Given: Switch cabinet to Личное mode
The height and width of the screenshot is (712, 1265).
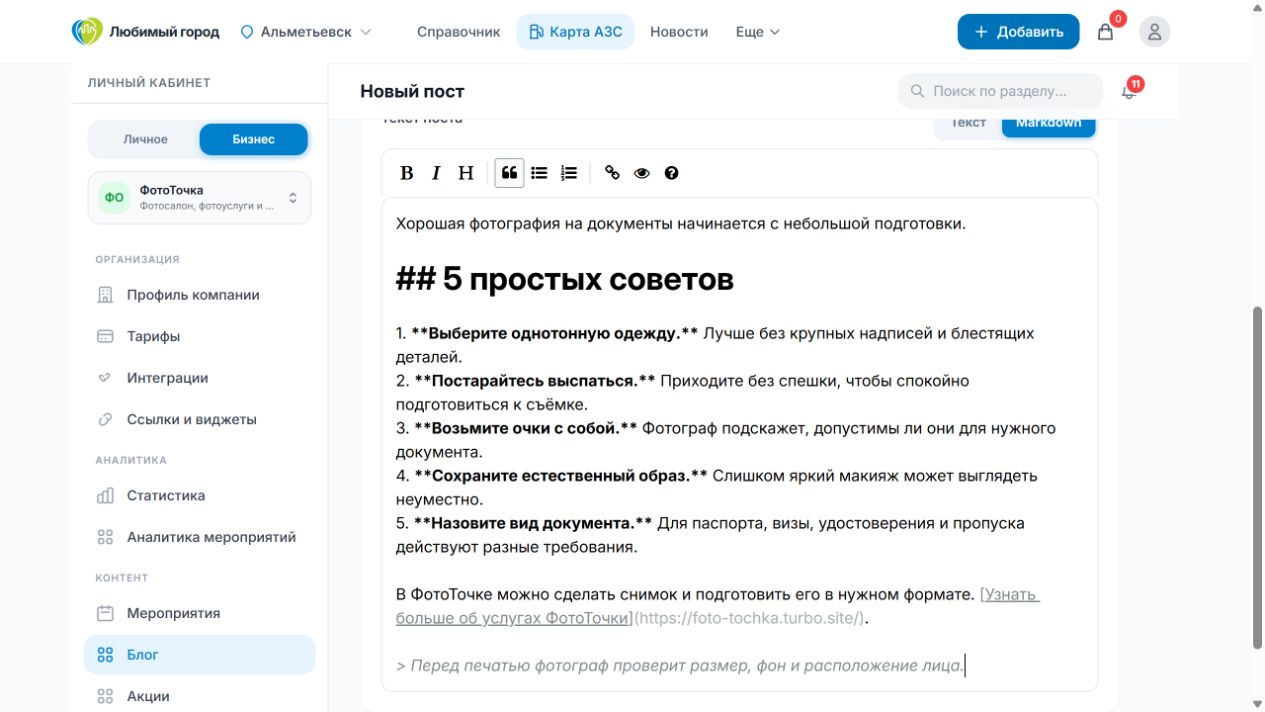Looking at the screenshot, I should click(145, 139).
